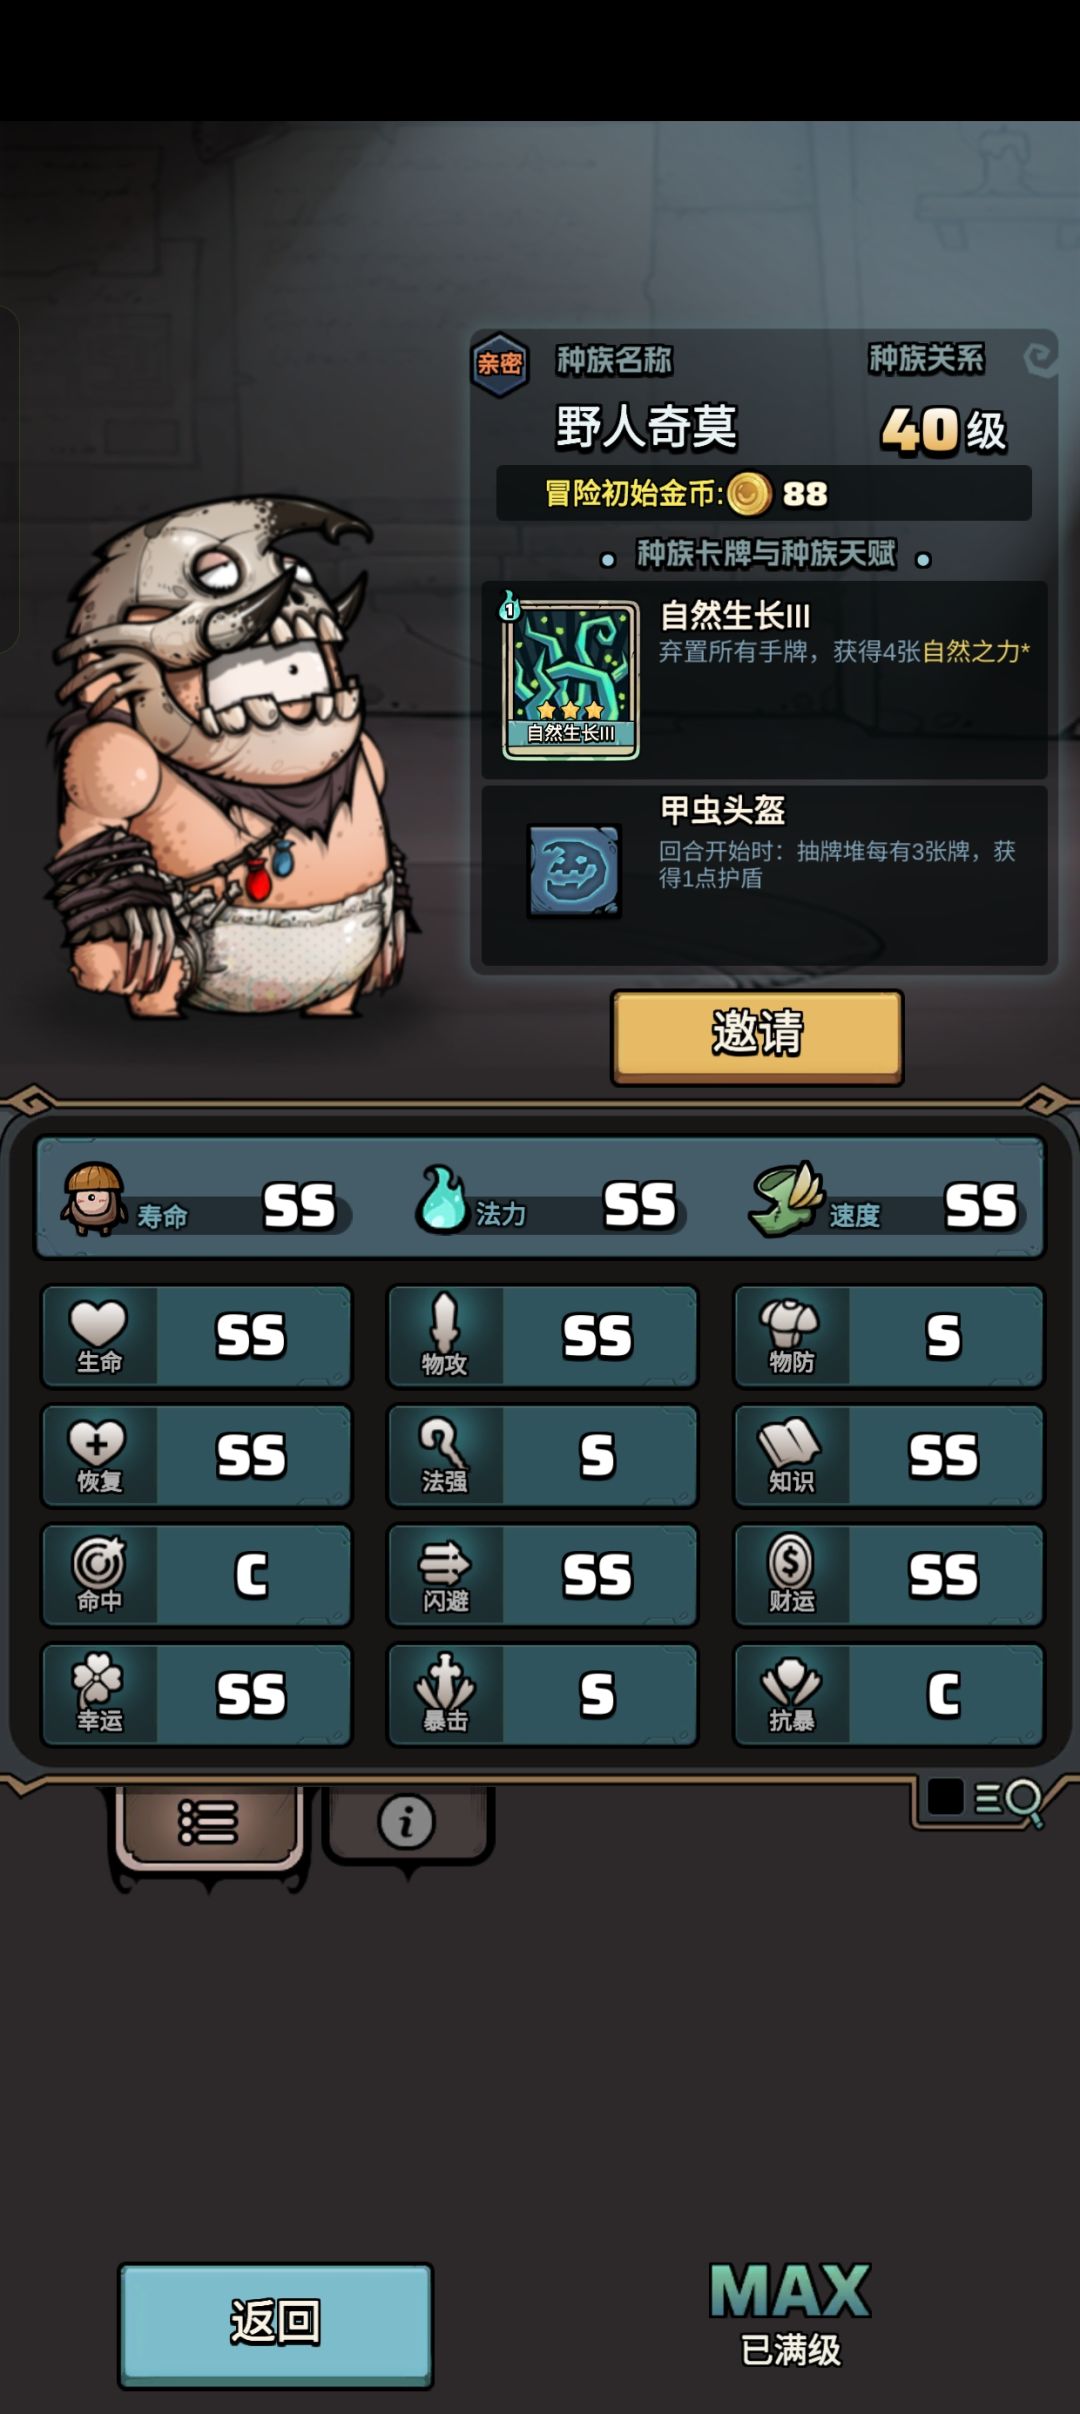1080x2414 pixels.
Task: Tap the 物攻 sword stat
Action: click(543, 1336)
